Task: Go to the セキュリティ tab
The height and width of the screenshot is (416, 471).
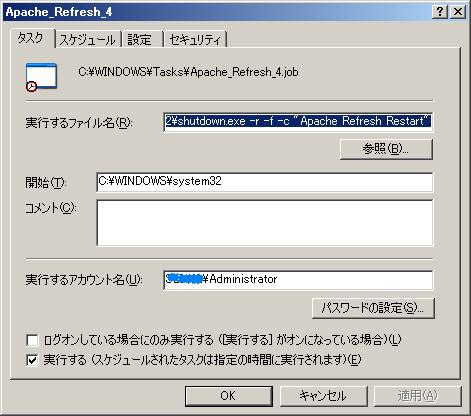Action: pos(195,40)
